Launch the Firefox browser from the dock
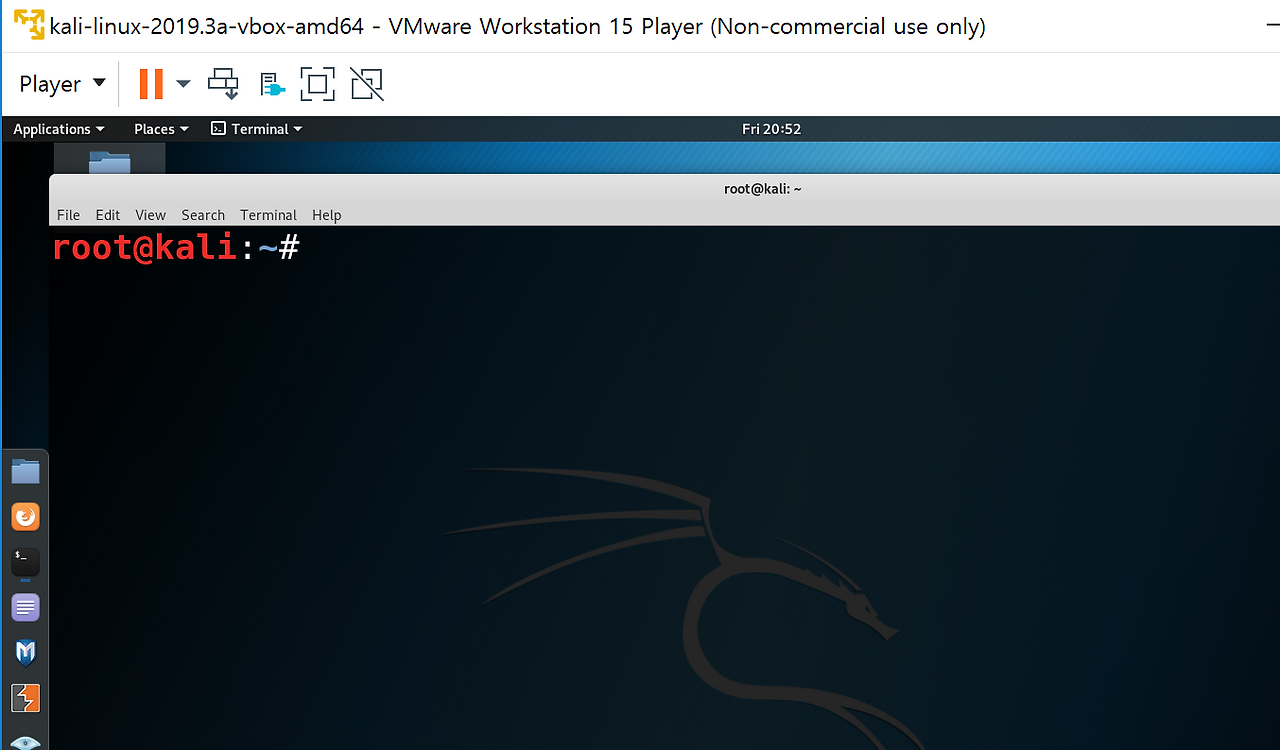1280x750 pixels. point(25,517)
